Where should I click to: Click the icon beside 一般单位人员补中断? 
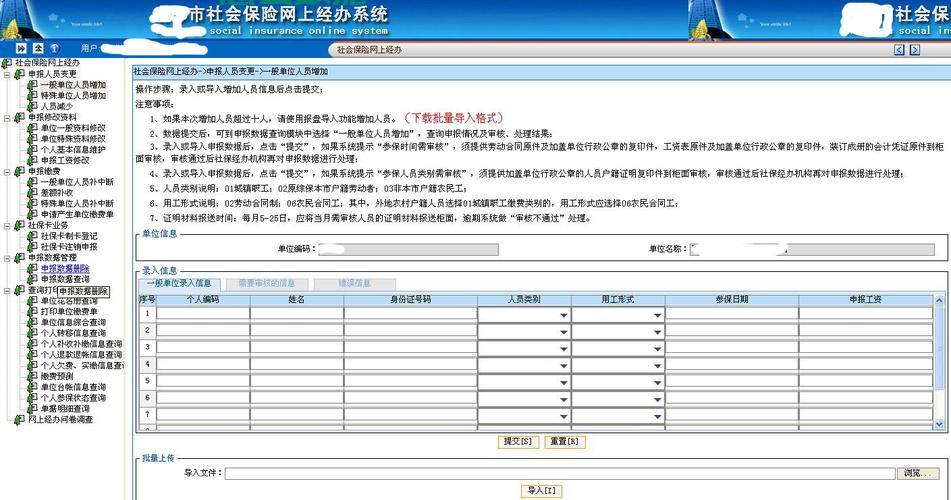tap(33, 182)
